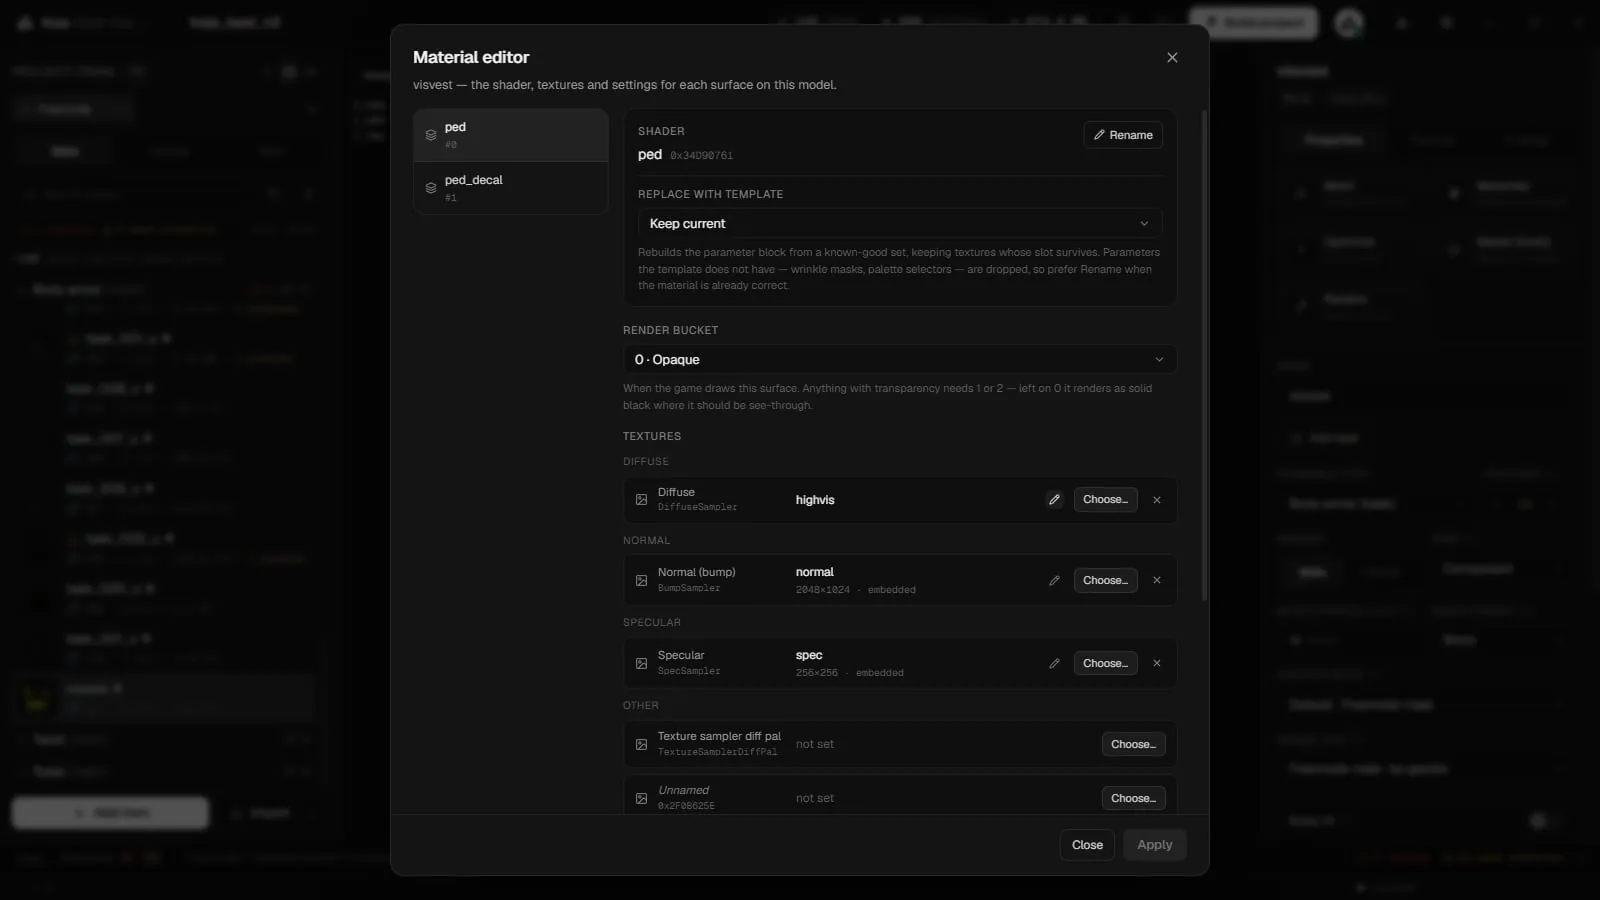Image resolution: width=1600 pixels, height=900 pixels.
Task: Choose a file for the Normal (bump) slot
Action: tap(1105, 580)
